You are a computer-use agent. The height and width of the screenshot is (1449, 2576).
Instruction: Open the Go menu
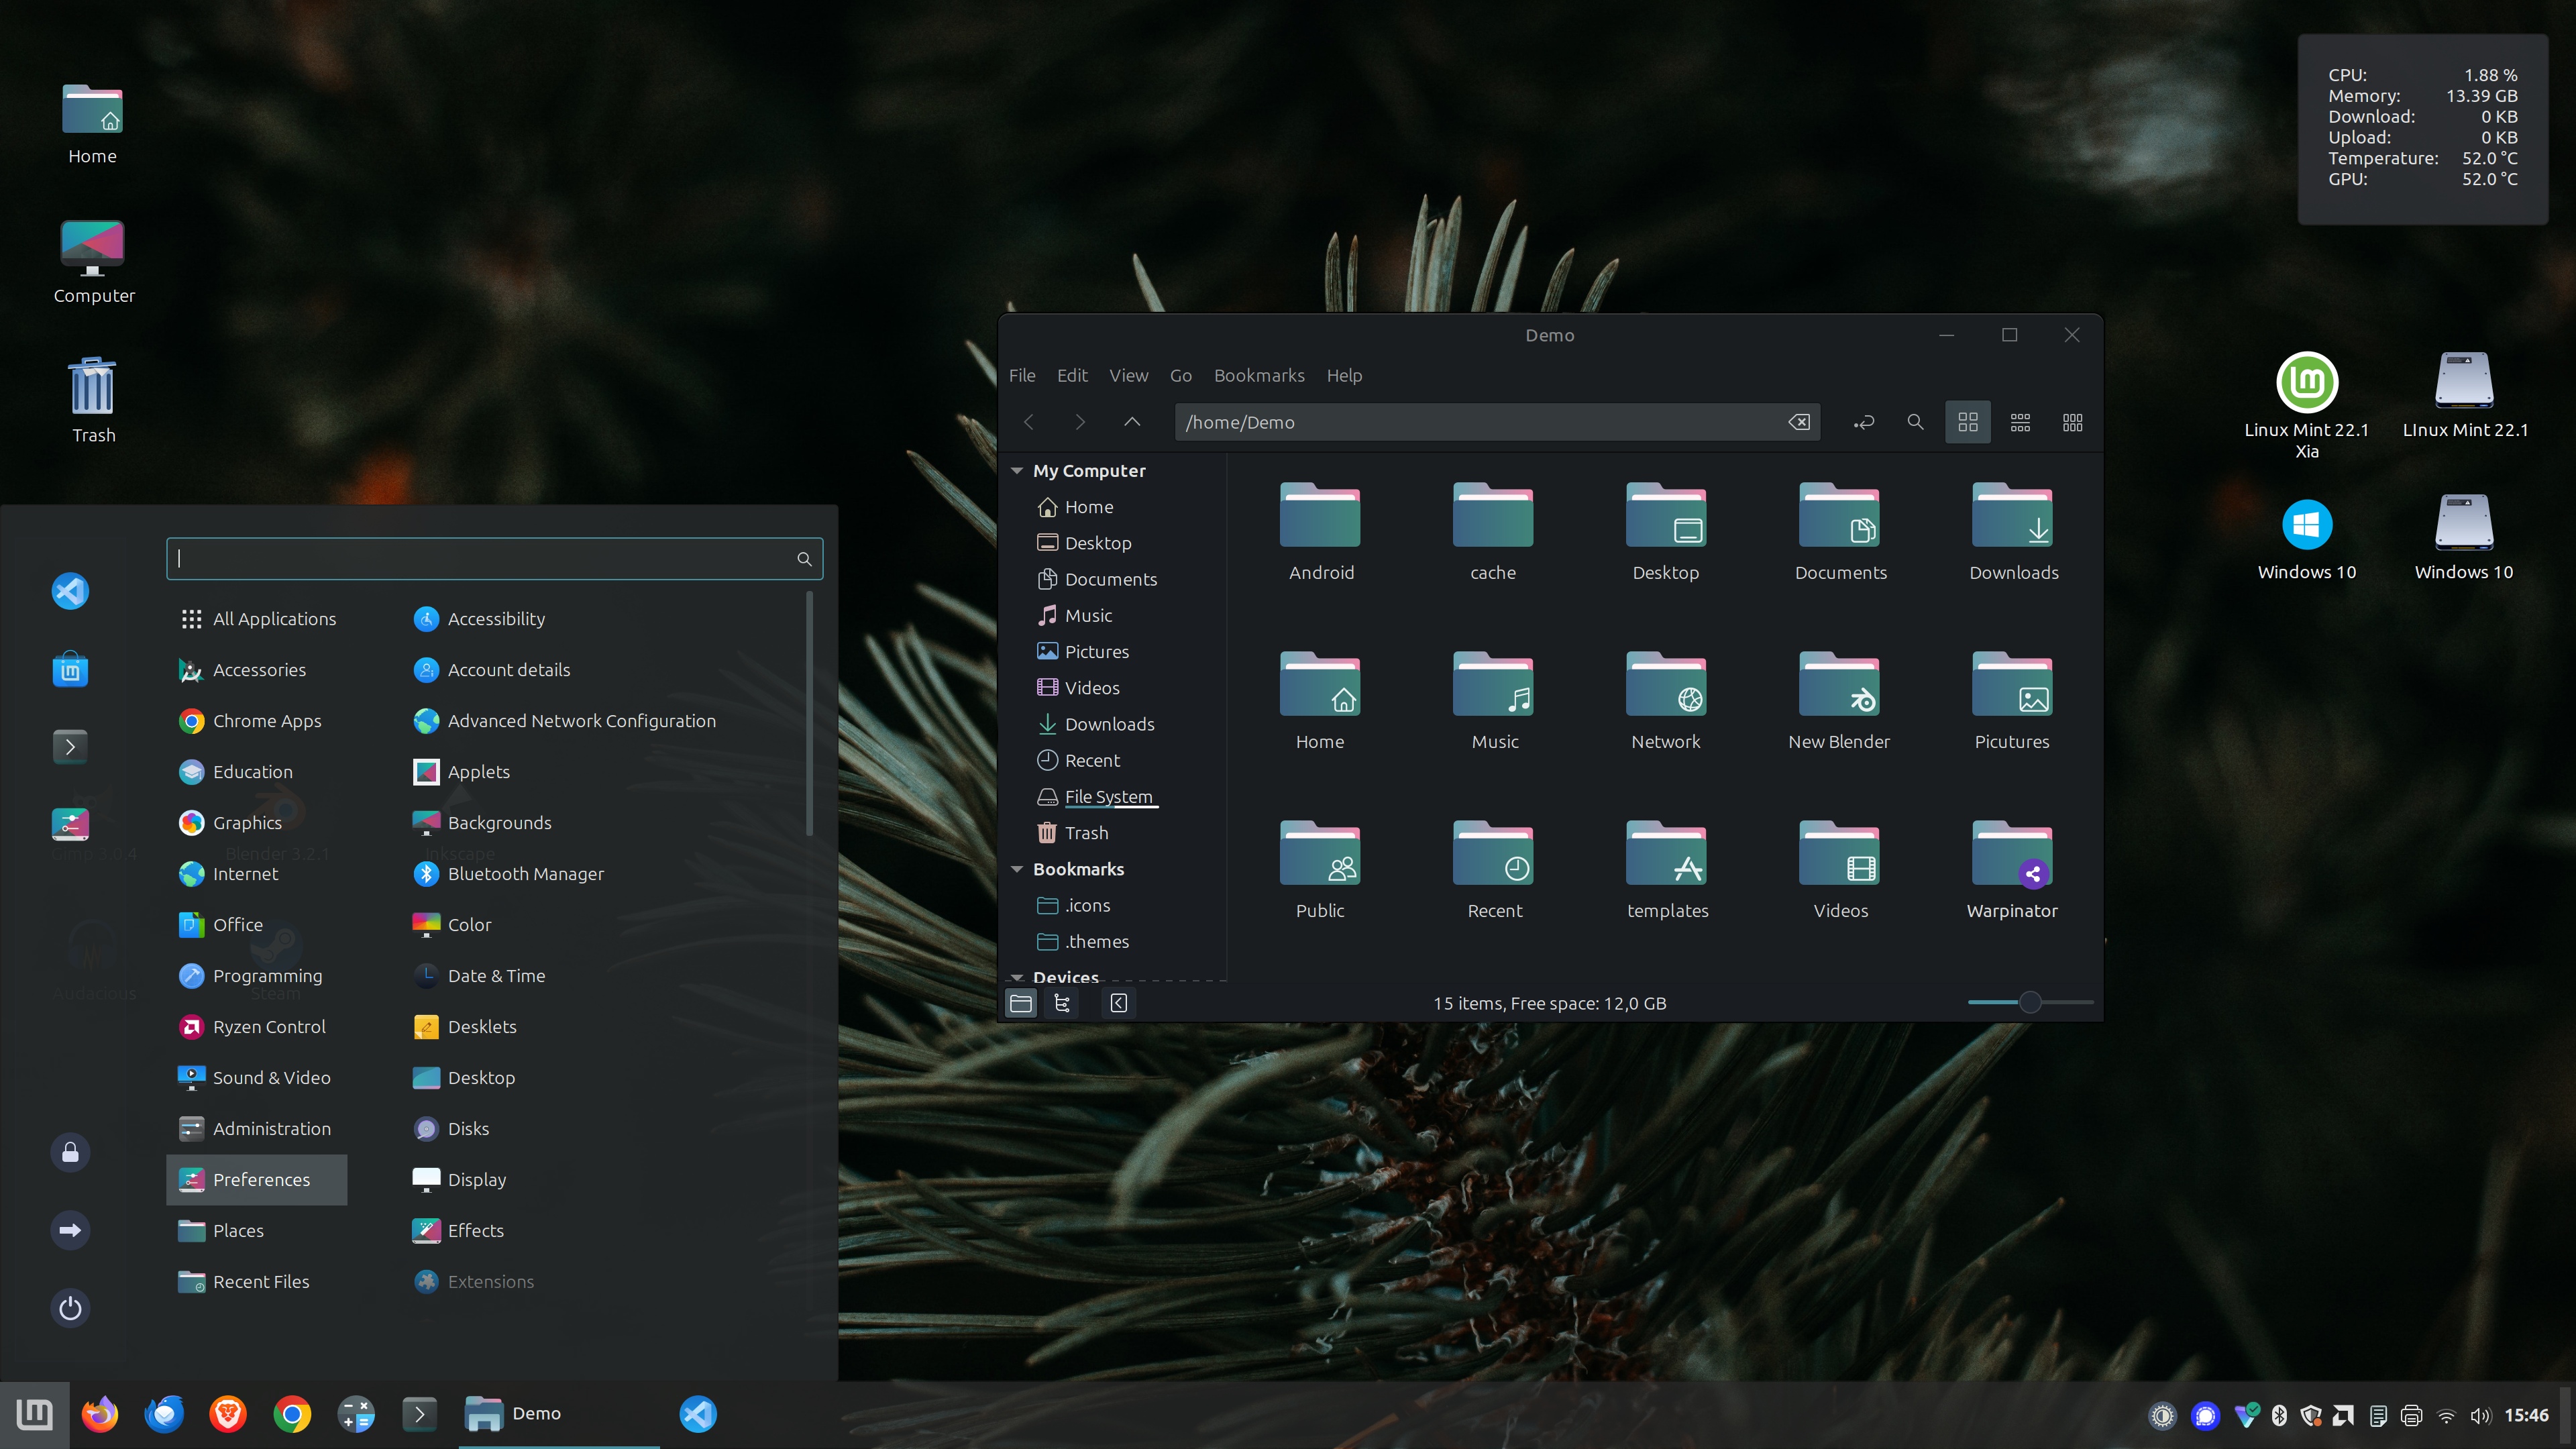coord(1181,375)
